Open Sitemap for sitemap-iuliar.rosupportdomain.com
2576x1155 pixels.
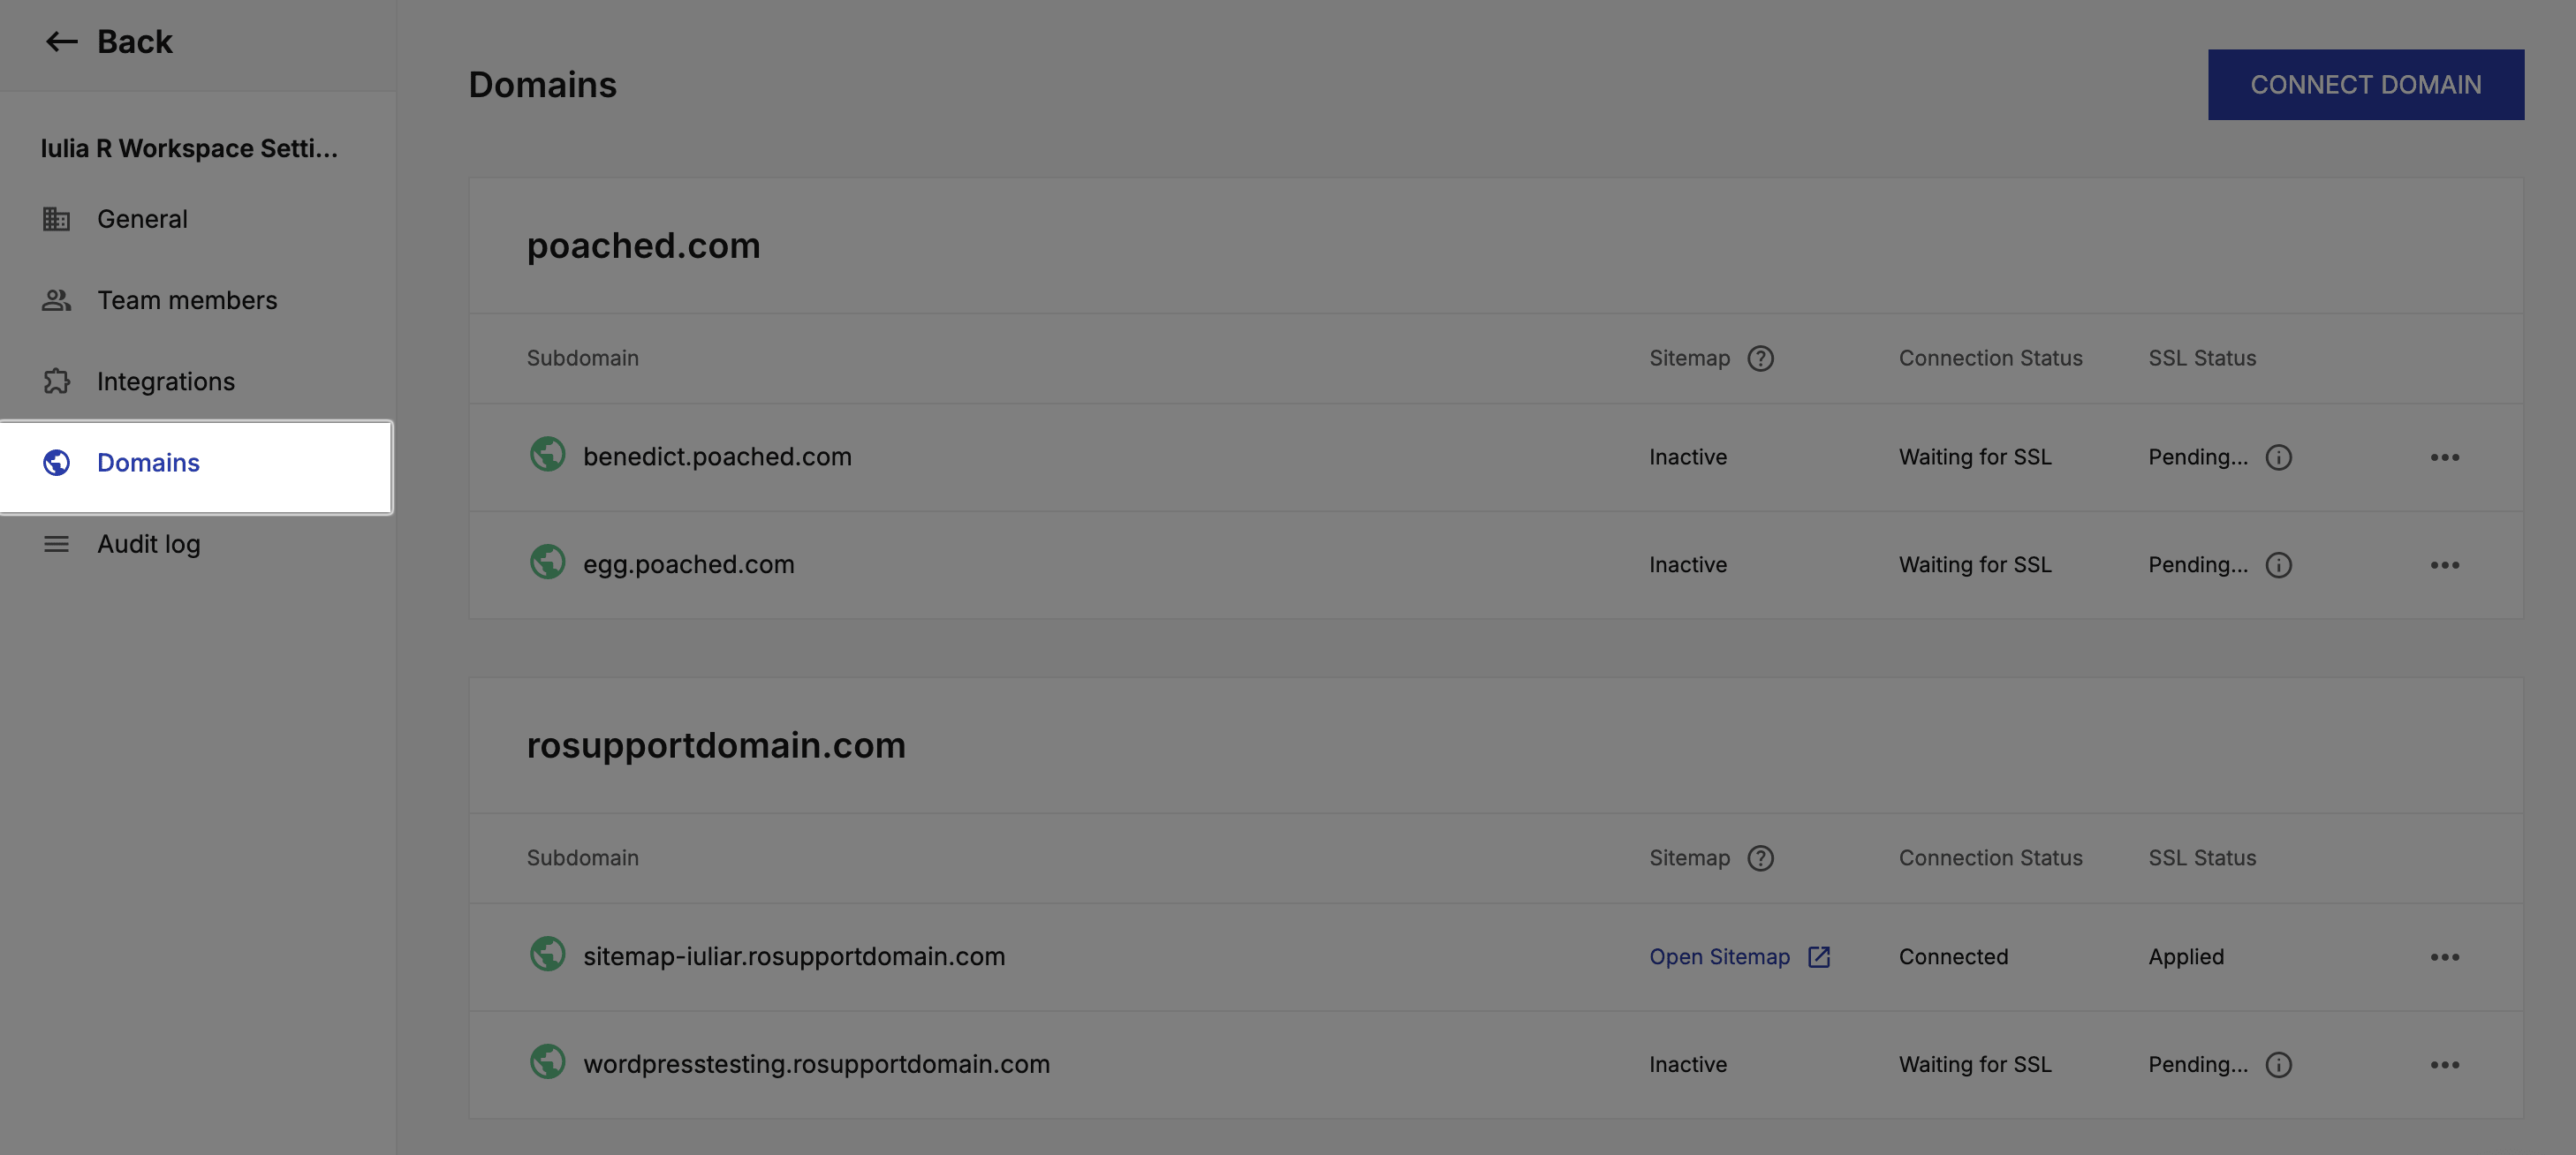(1721, 956)
